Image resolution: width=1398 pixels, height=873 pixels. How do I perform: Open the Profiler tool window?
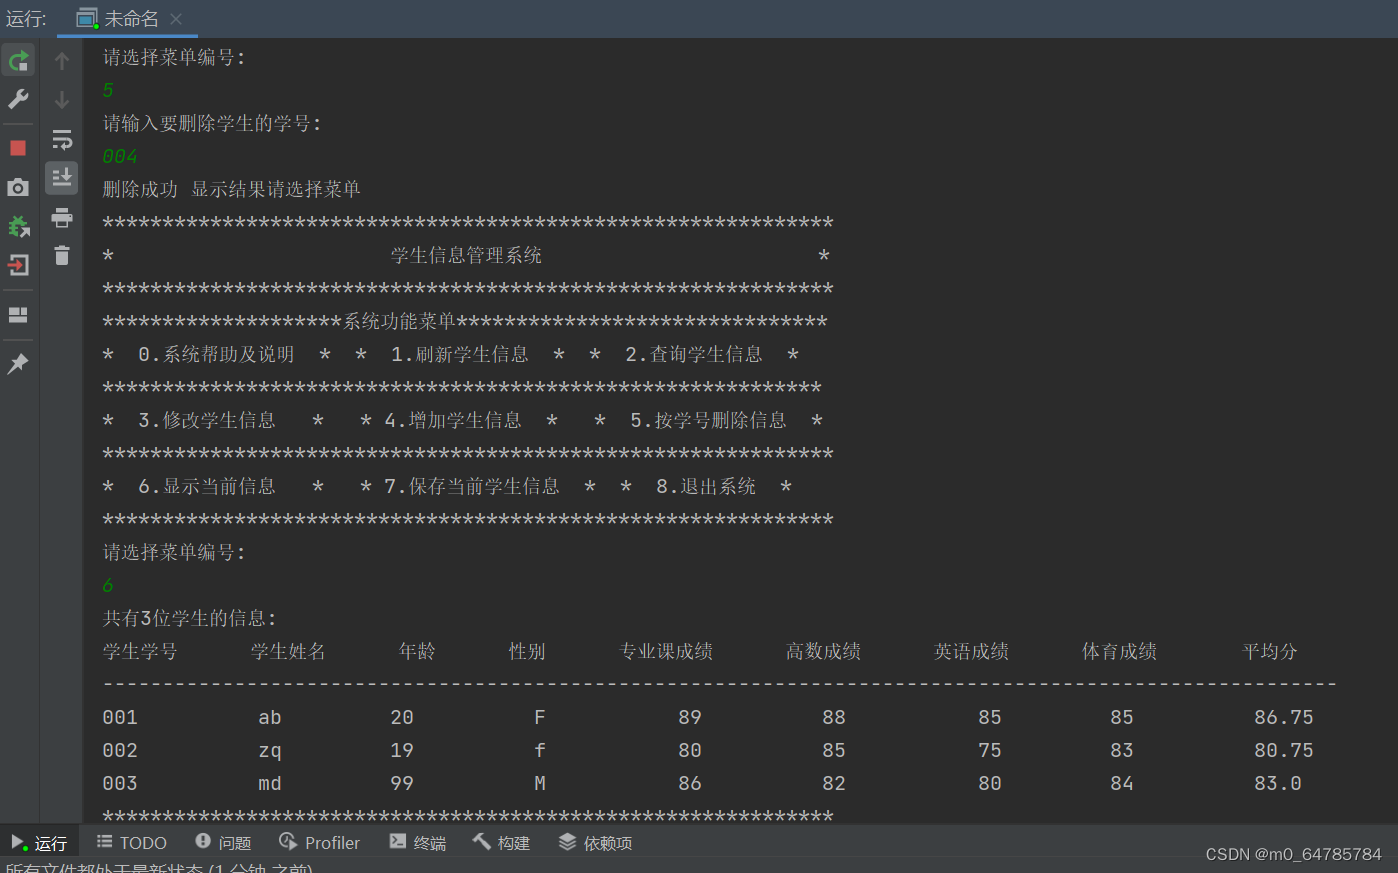click(319, 843)
